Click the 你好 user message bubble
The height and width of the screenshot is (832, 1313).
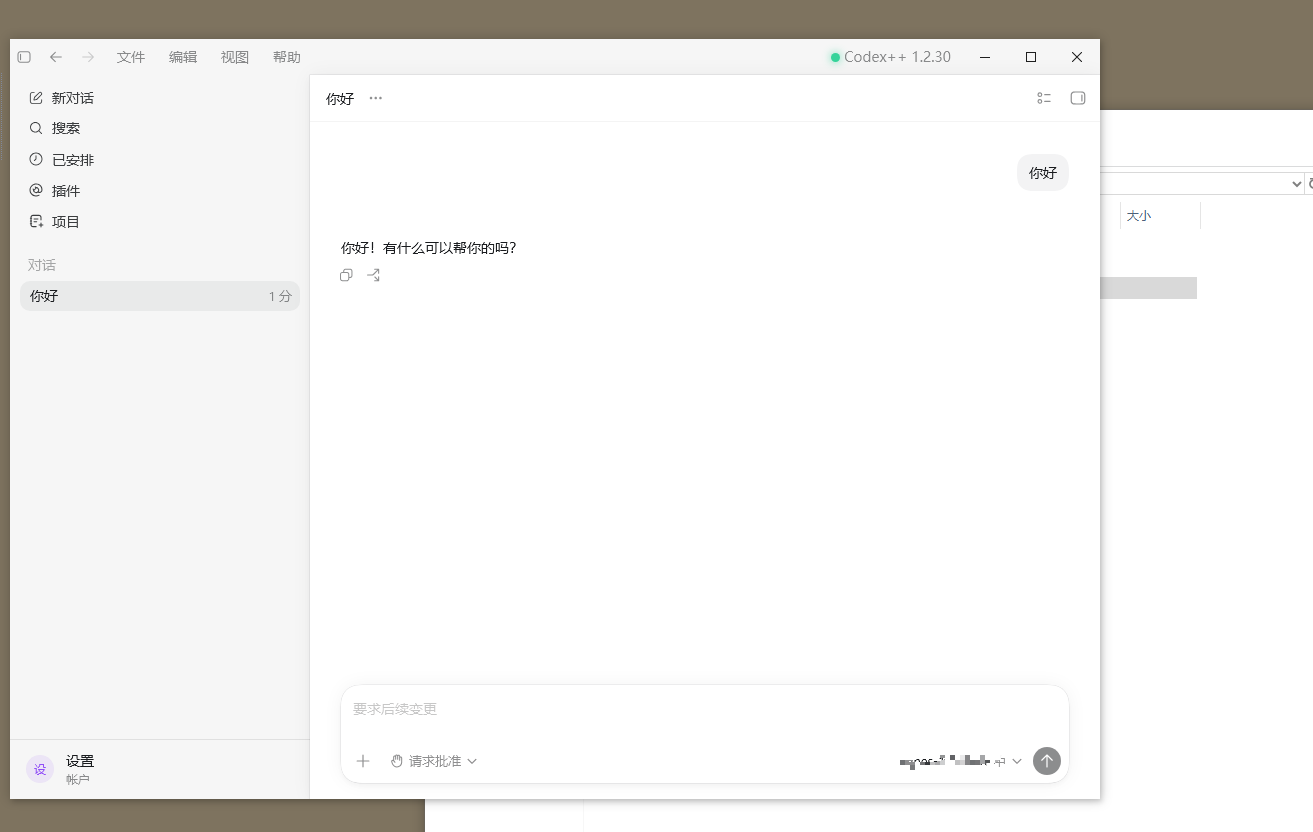1043,173
